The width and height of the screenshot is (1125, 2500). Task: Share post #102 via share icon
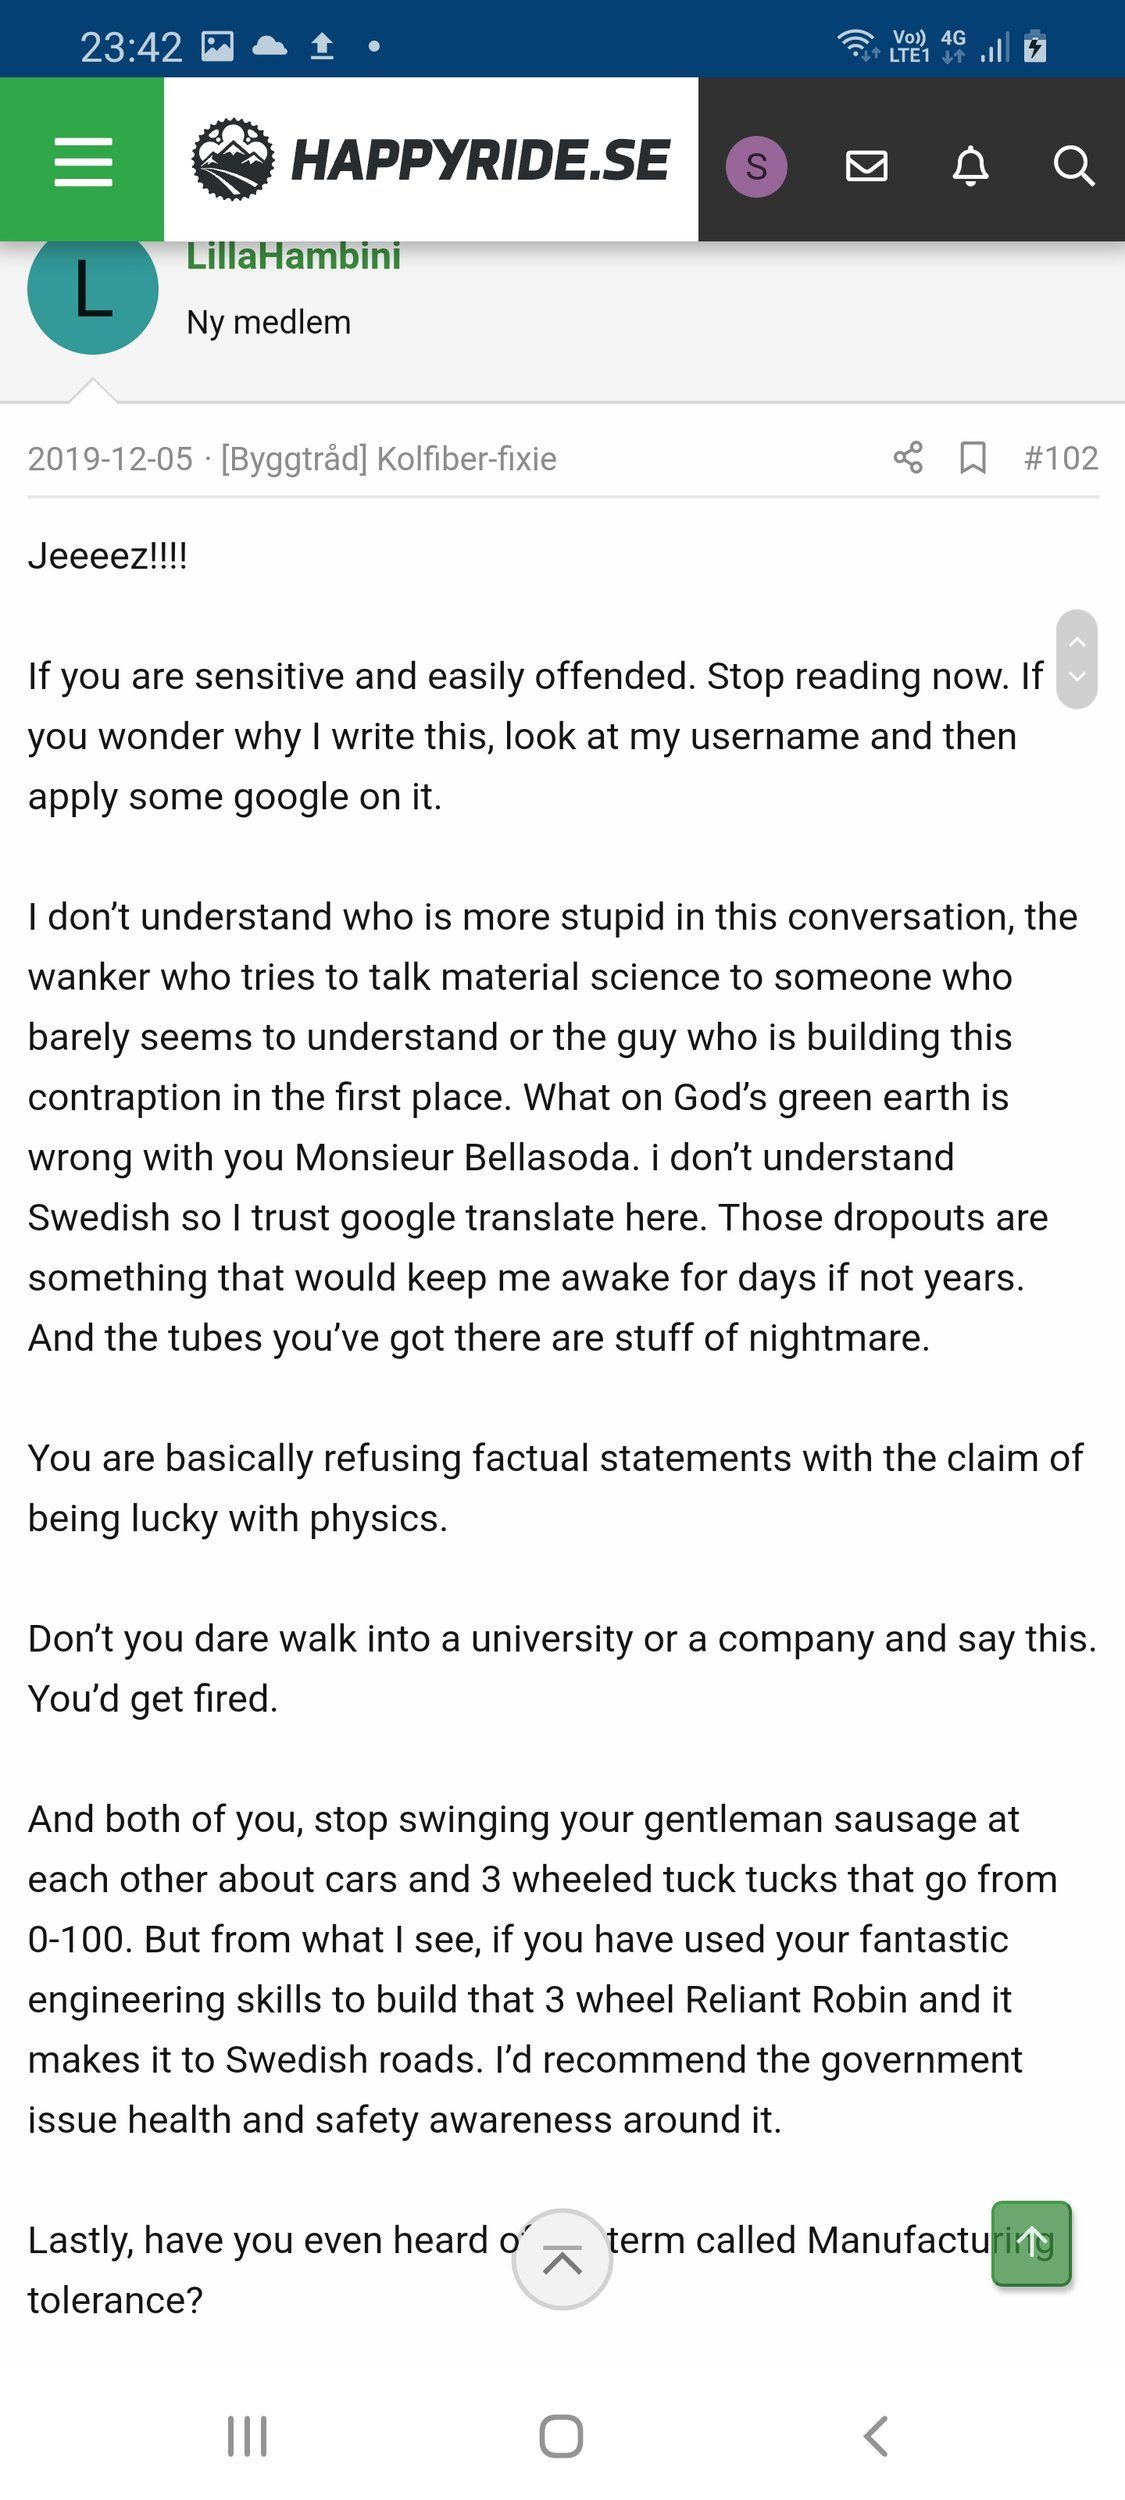[908, 458]
